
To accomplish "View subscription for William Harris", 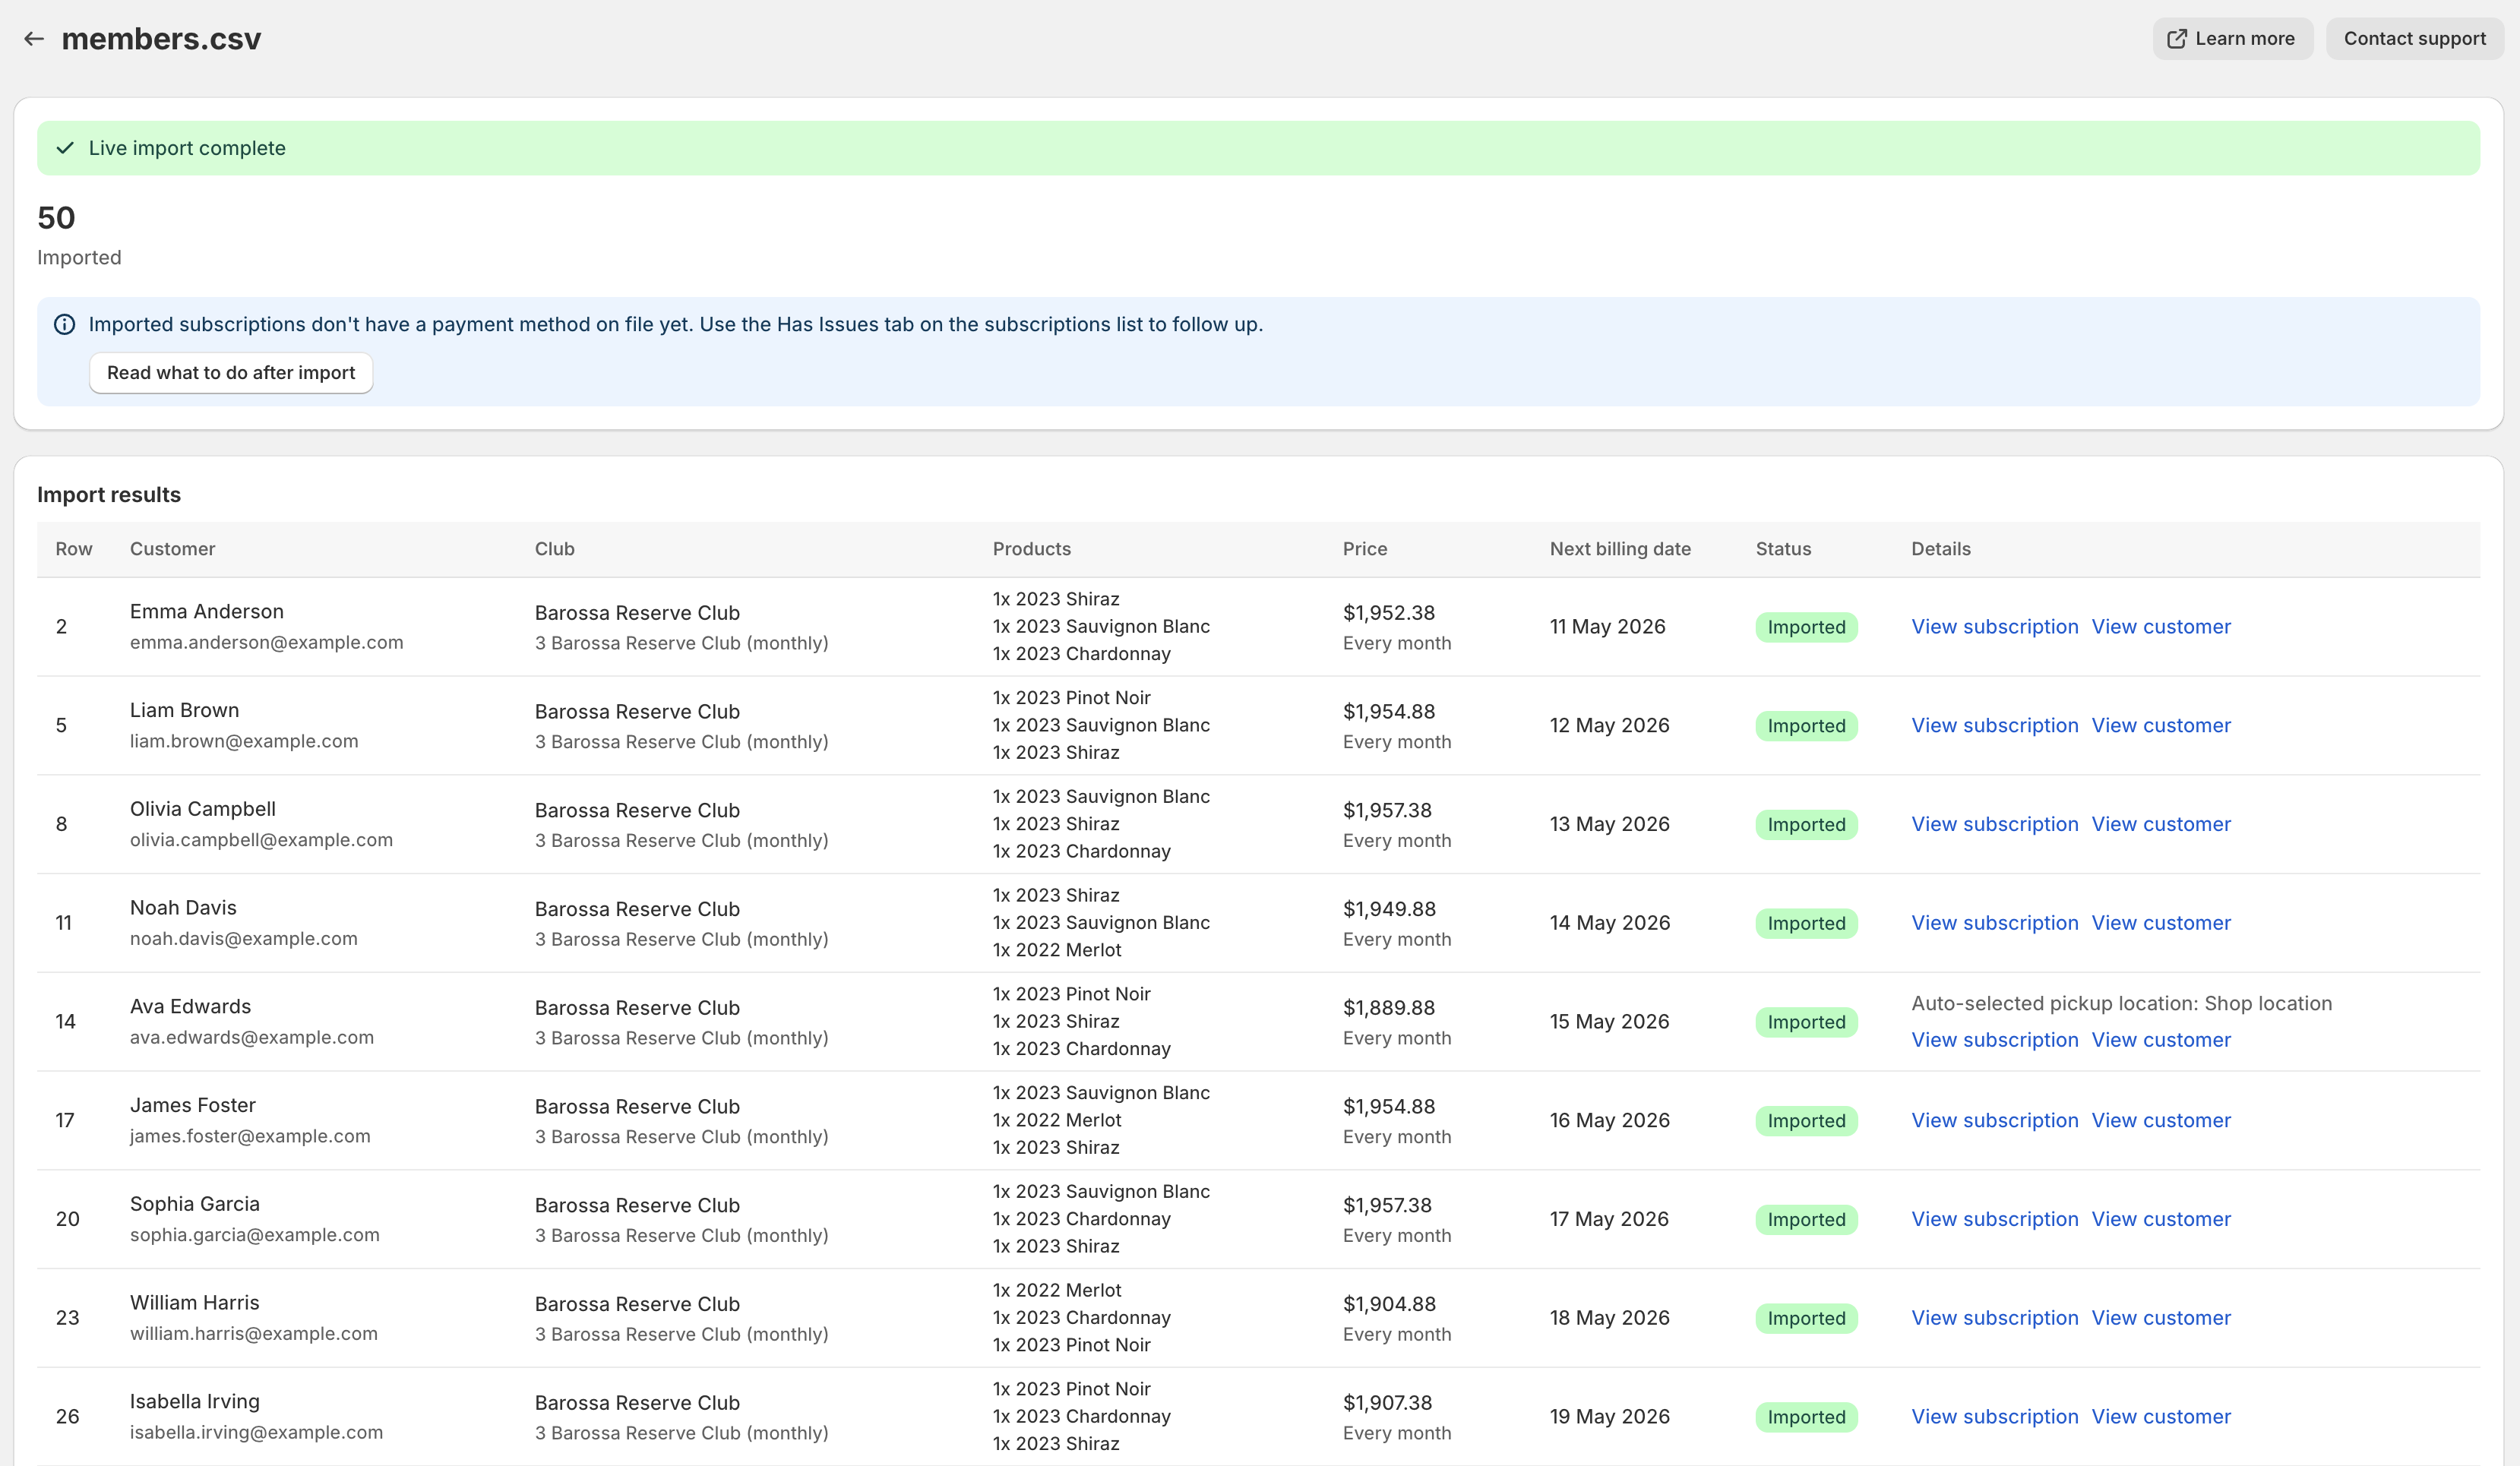I will [x=1994, y=1318].
